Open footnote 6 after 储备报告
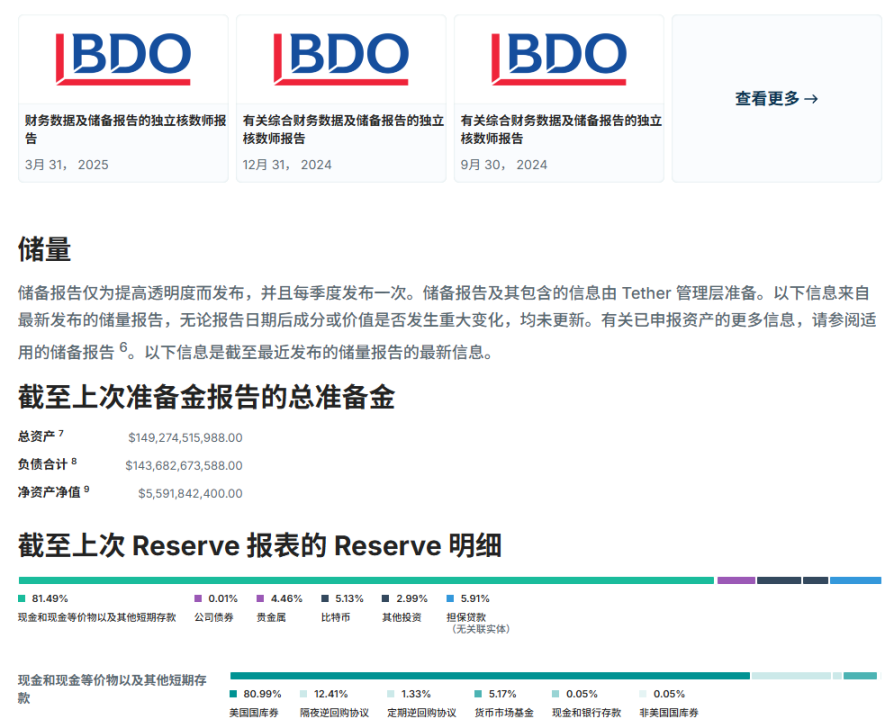The width and height of the screenshot is (894, 728). click(x=123, y=347)
